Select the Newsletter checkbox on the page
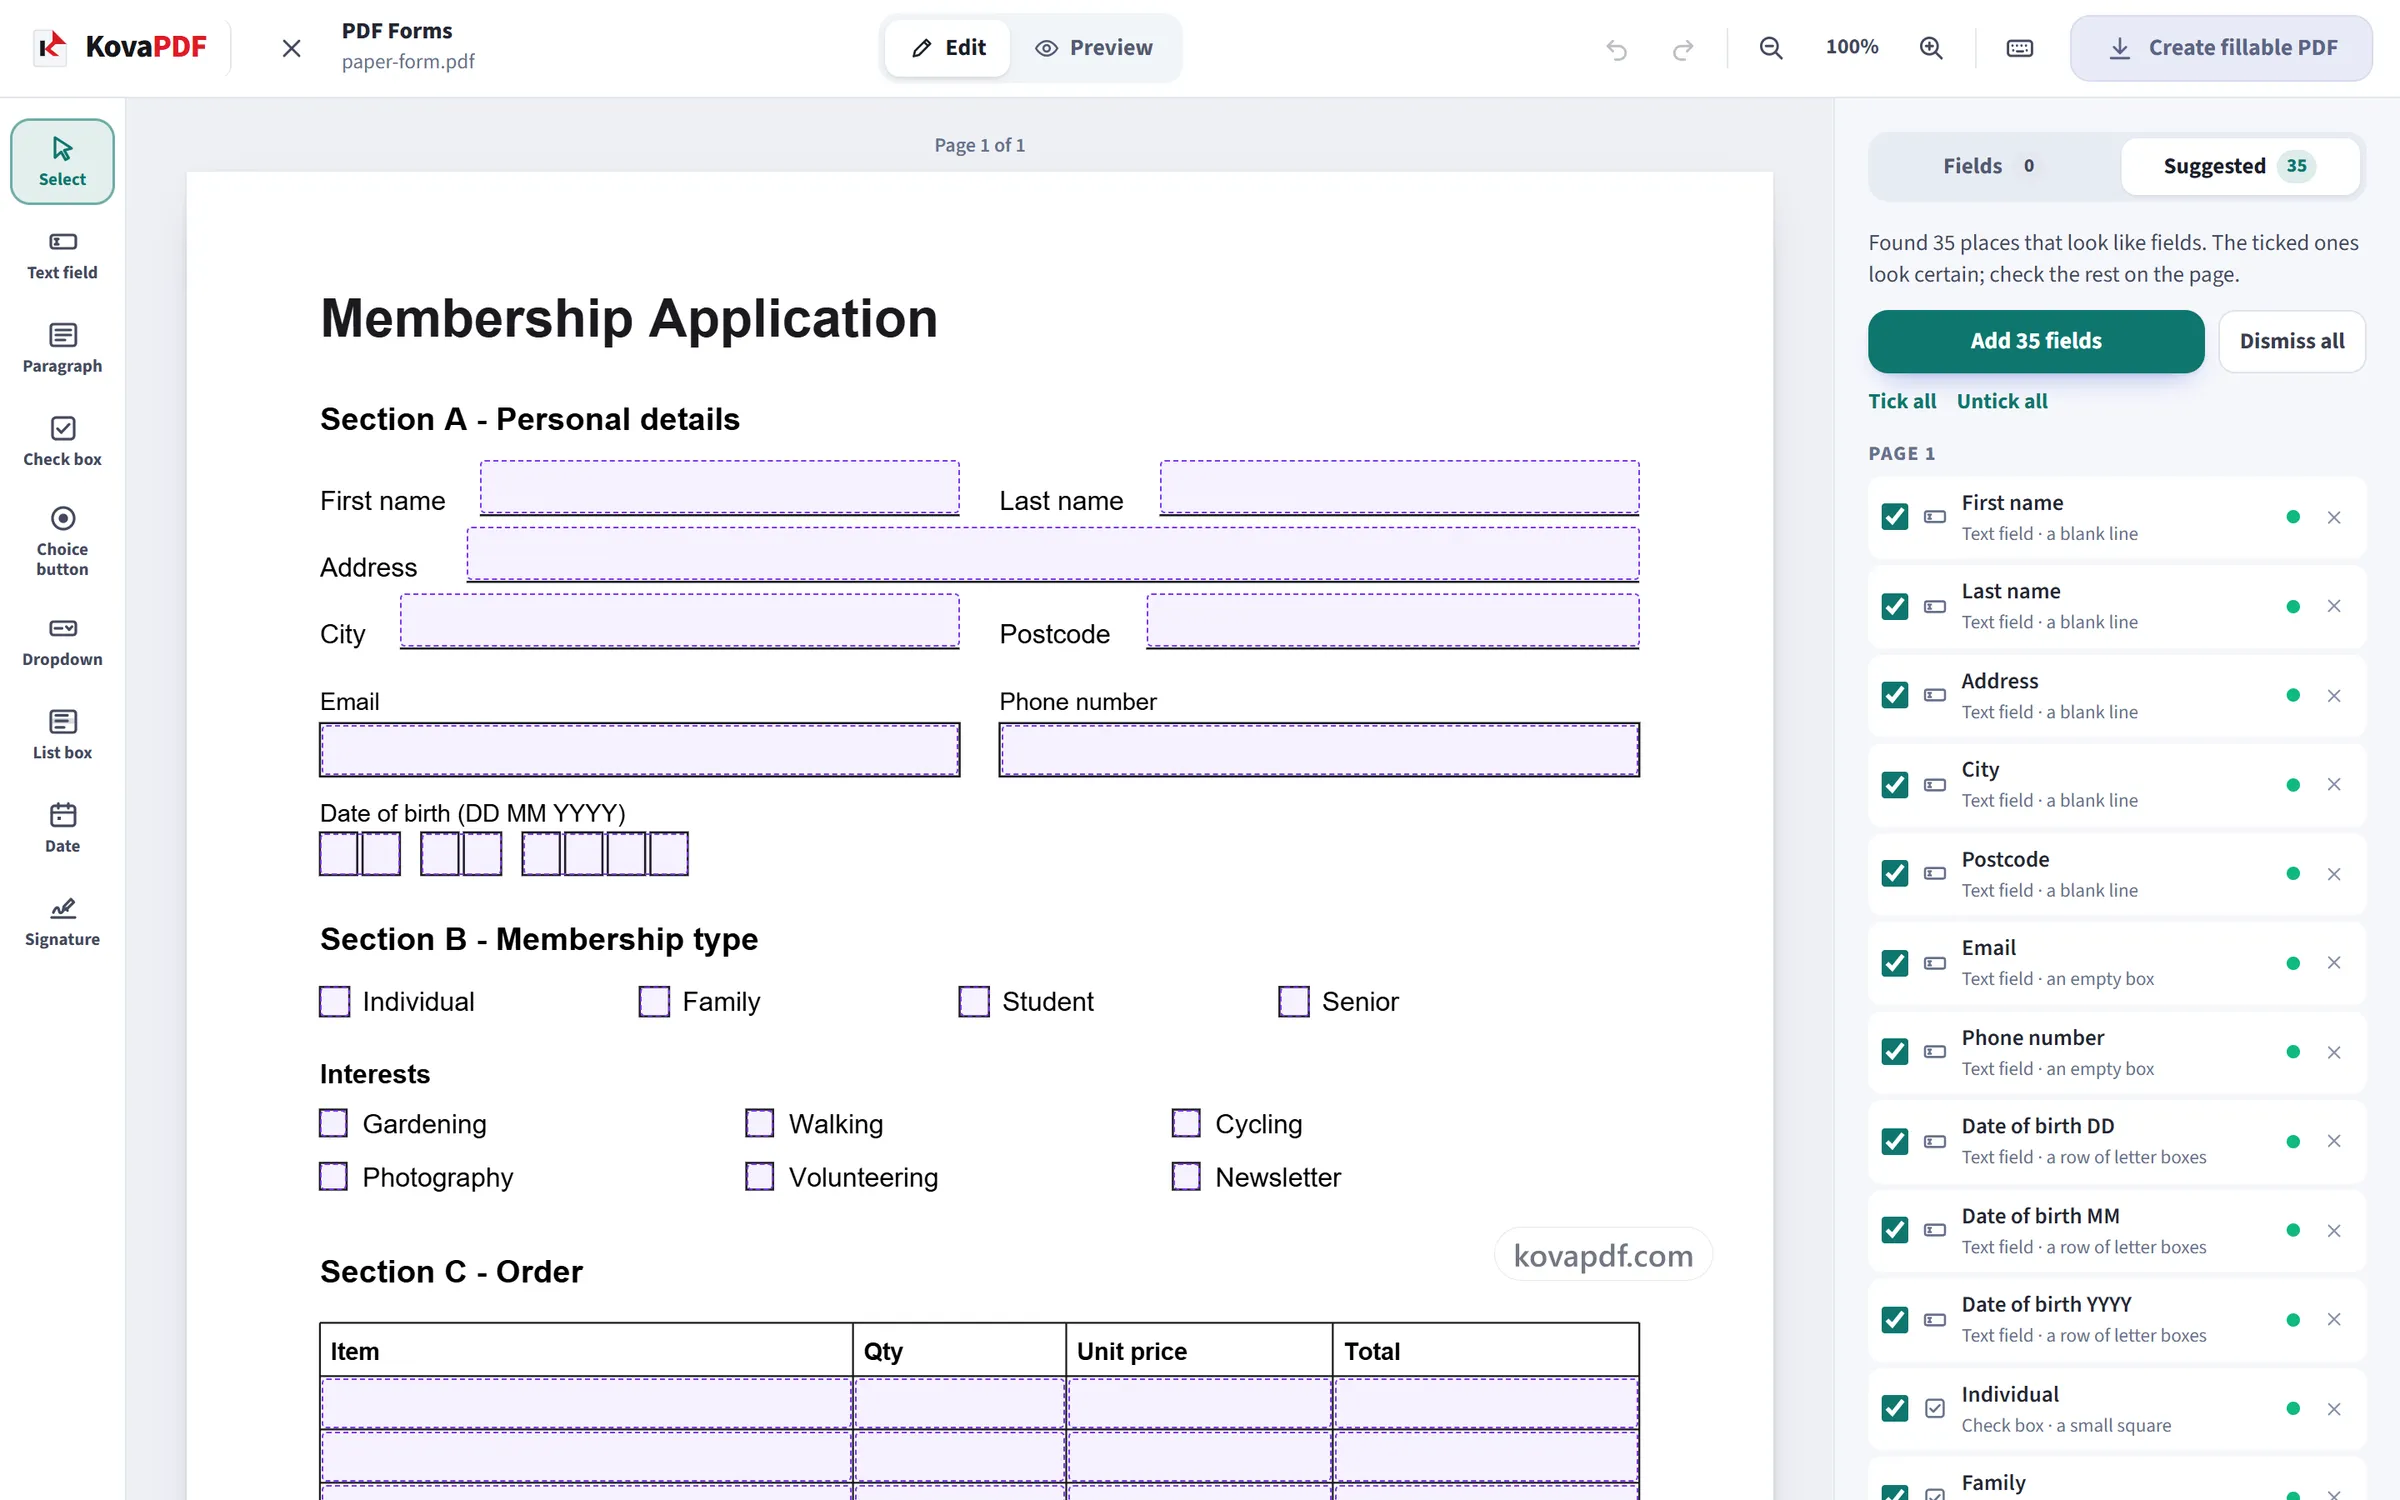Screen dimensions: 2400x1500 [x=1186, y=1176]
